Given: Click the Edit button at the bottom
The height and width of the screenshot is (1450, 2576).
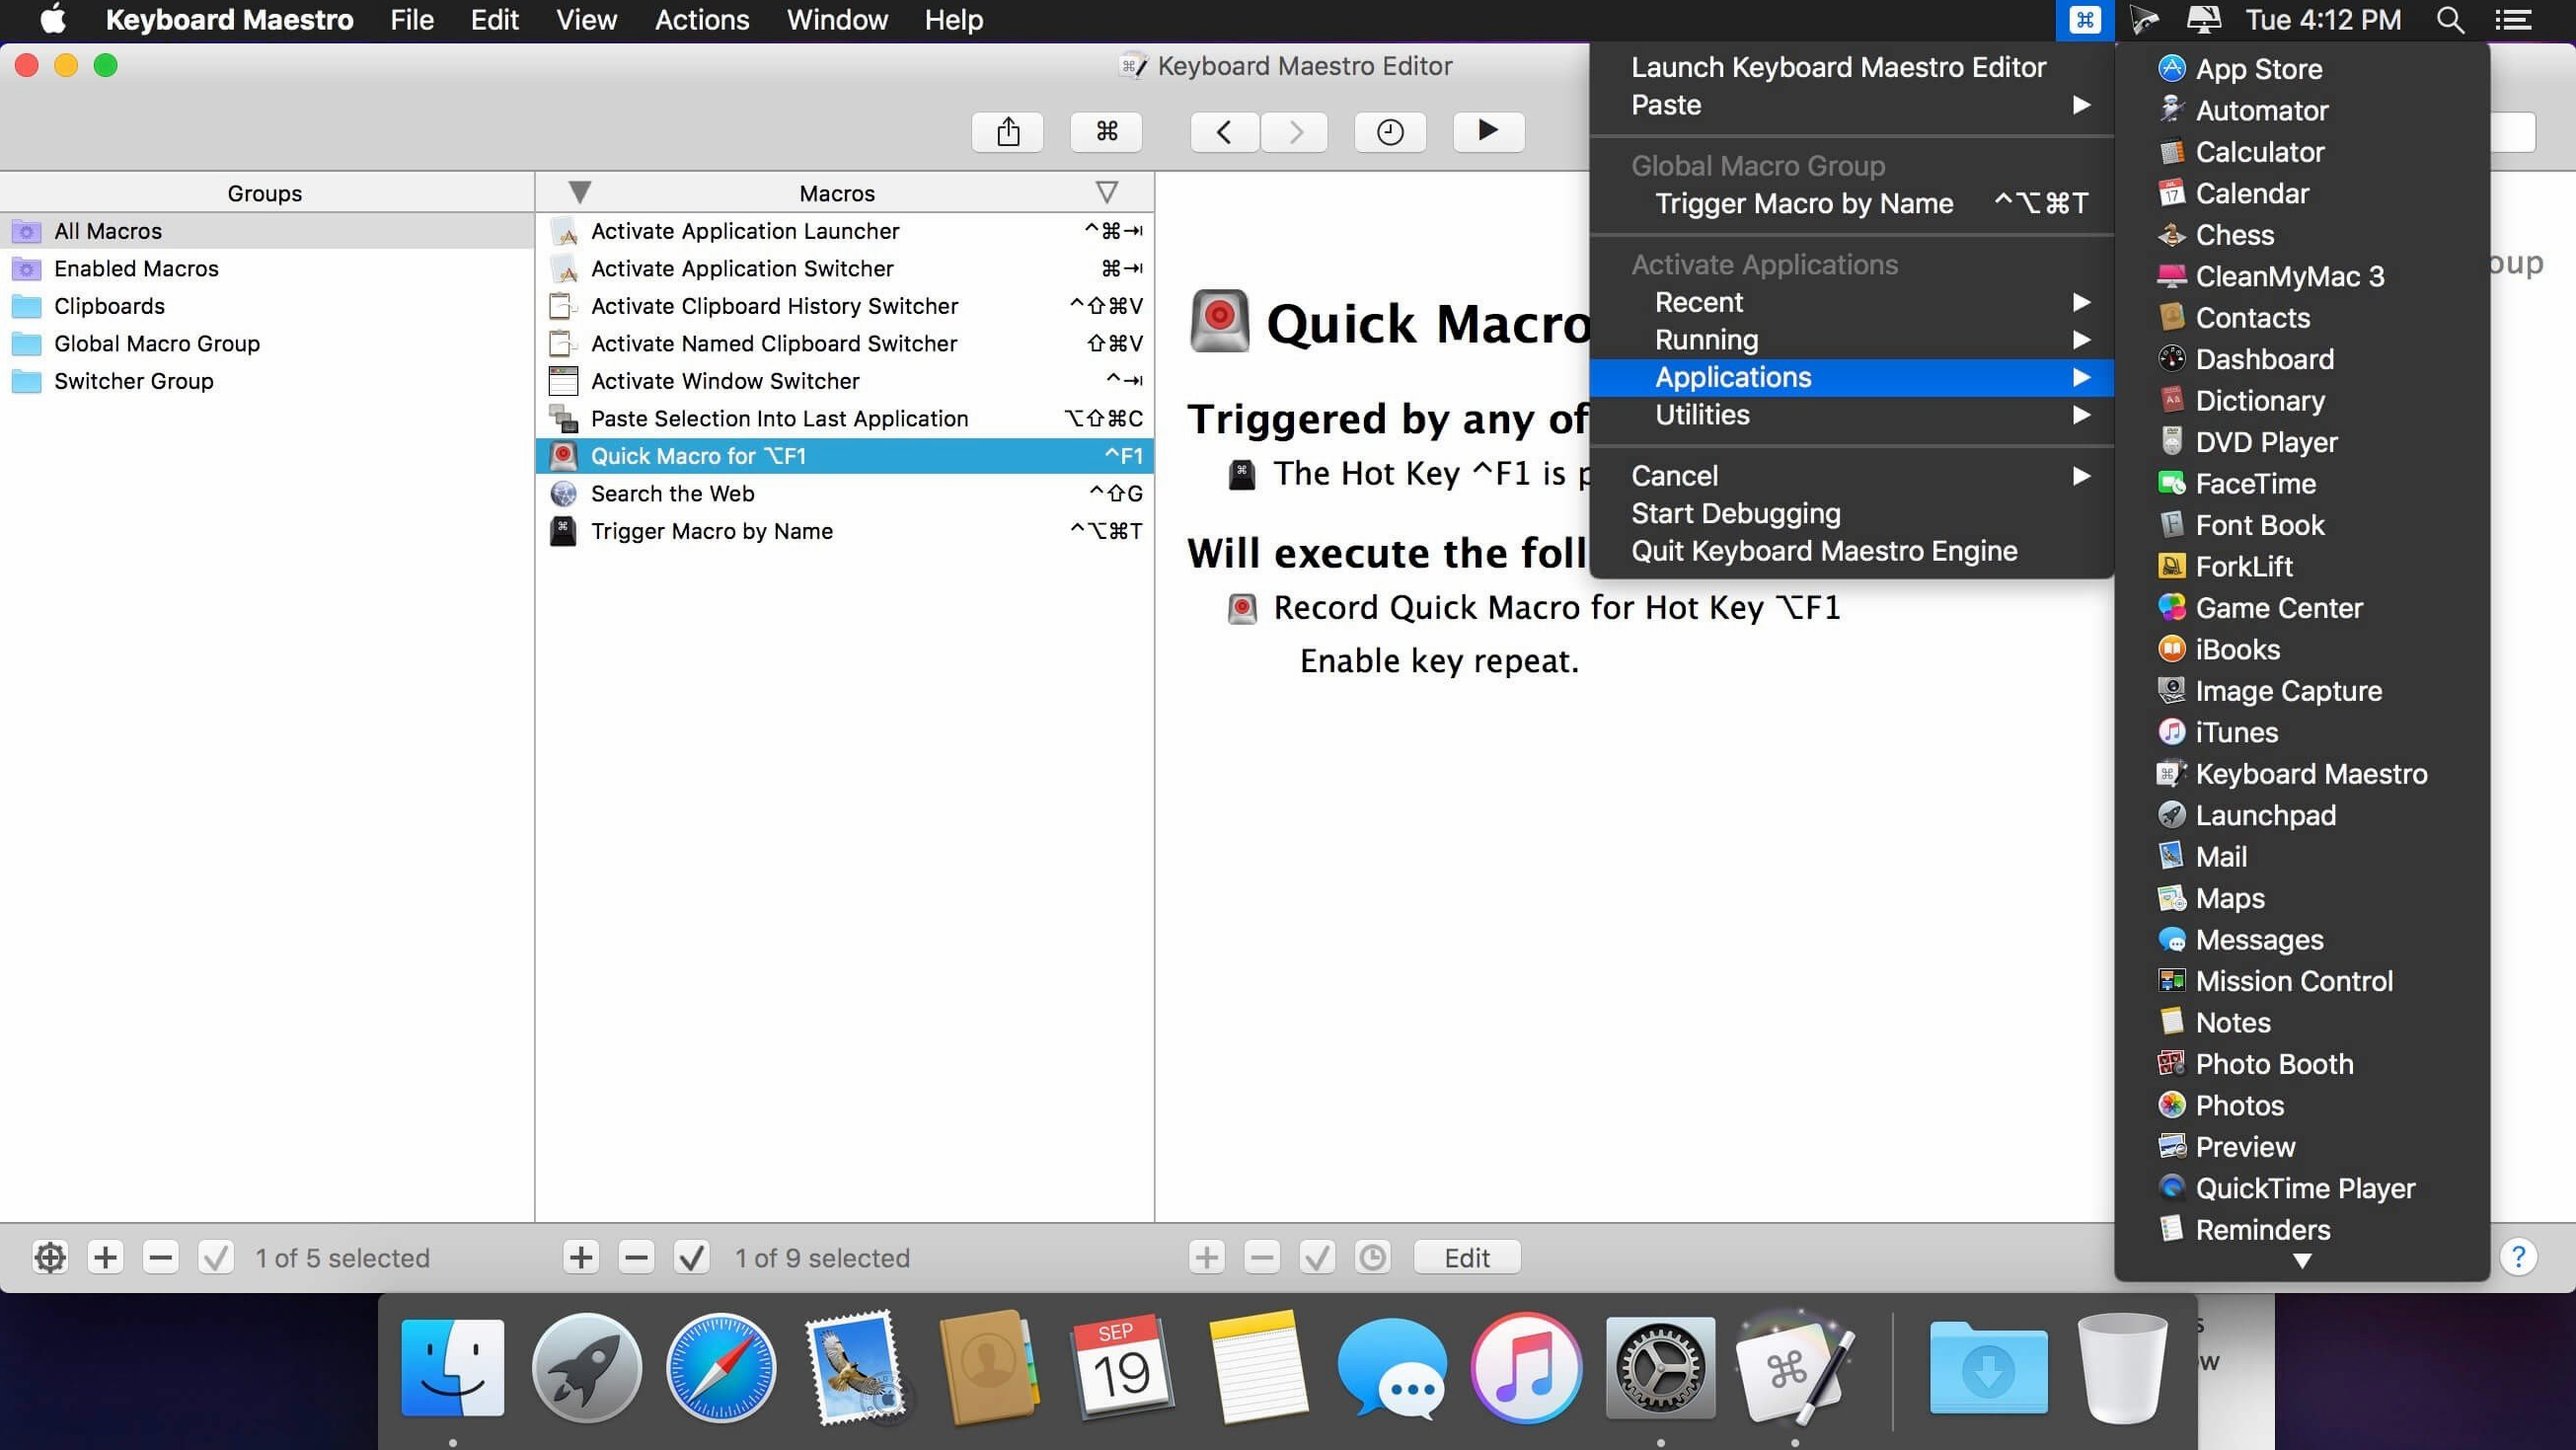Looking at the screenshot, I should pyautogui.click(x=1467, y=1257).
